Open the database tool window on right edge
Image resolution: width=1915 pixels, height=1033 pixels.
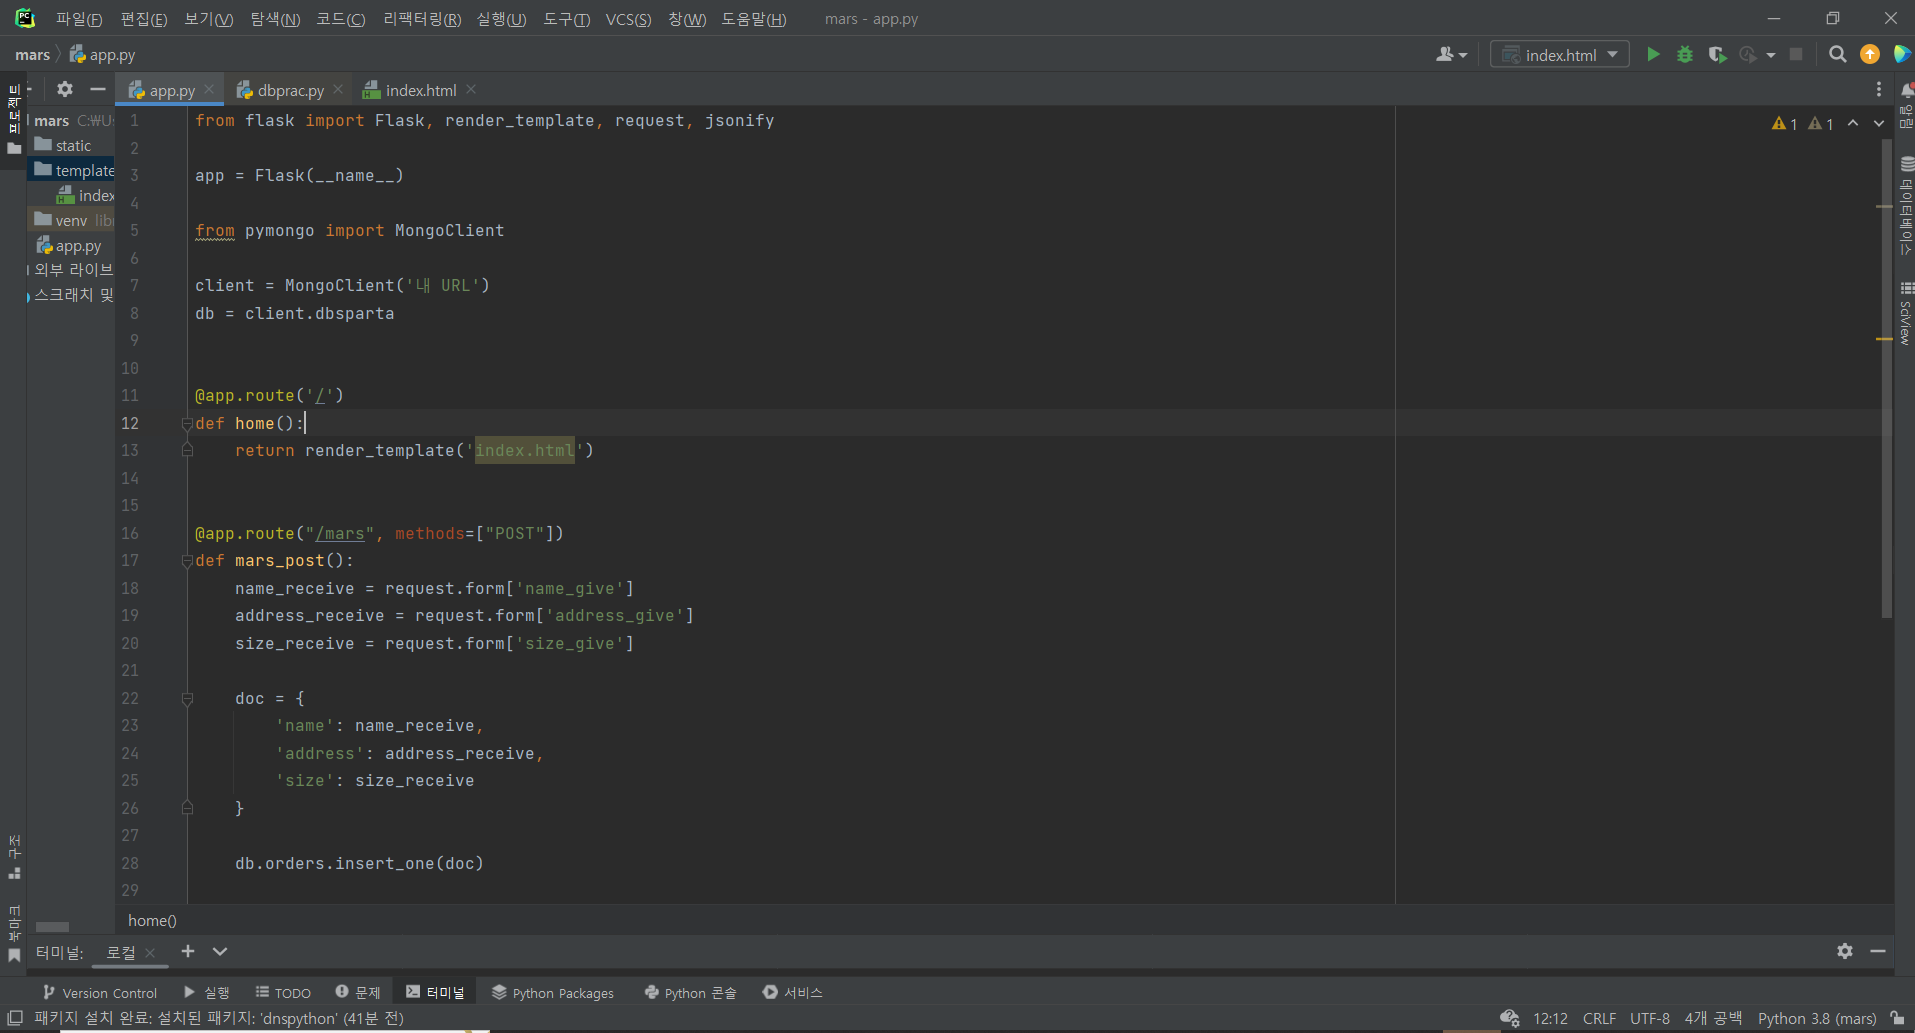[x=1906, y=205]
